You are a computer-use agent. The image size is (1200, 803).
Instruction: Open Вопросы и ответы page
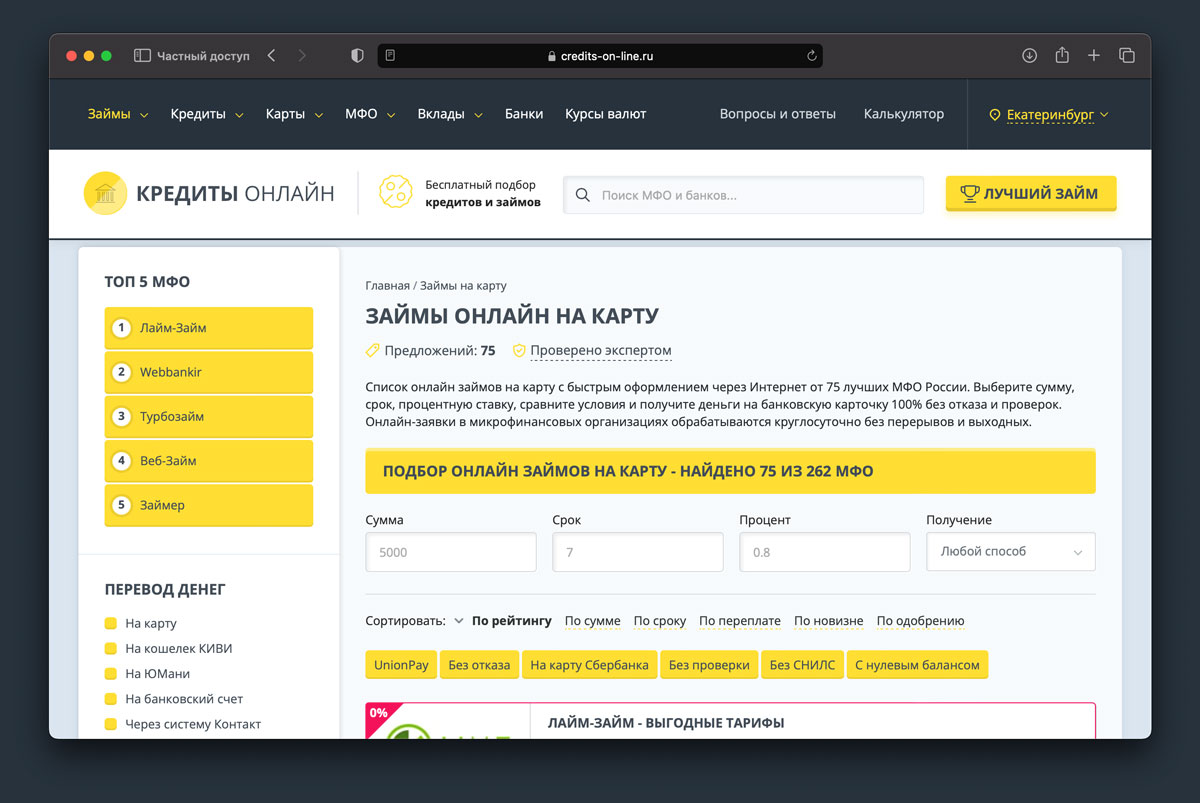778,114
